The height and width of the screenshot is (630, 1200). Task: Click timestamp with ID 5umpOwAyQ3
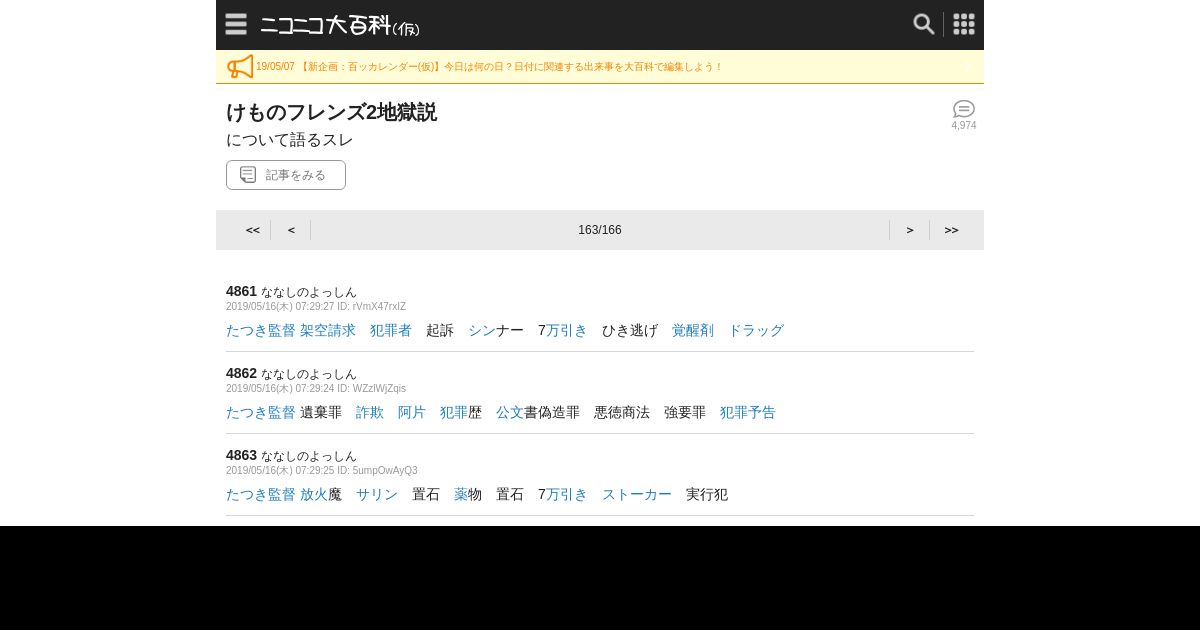pos(322,471)
